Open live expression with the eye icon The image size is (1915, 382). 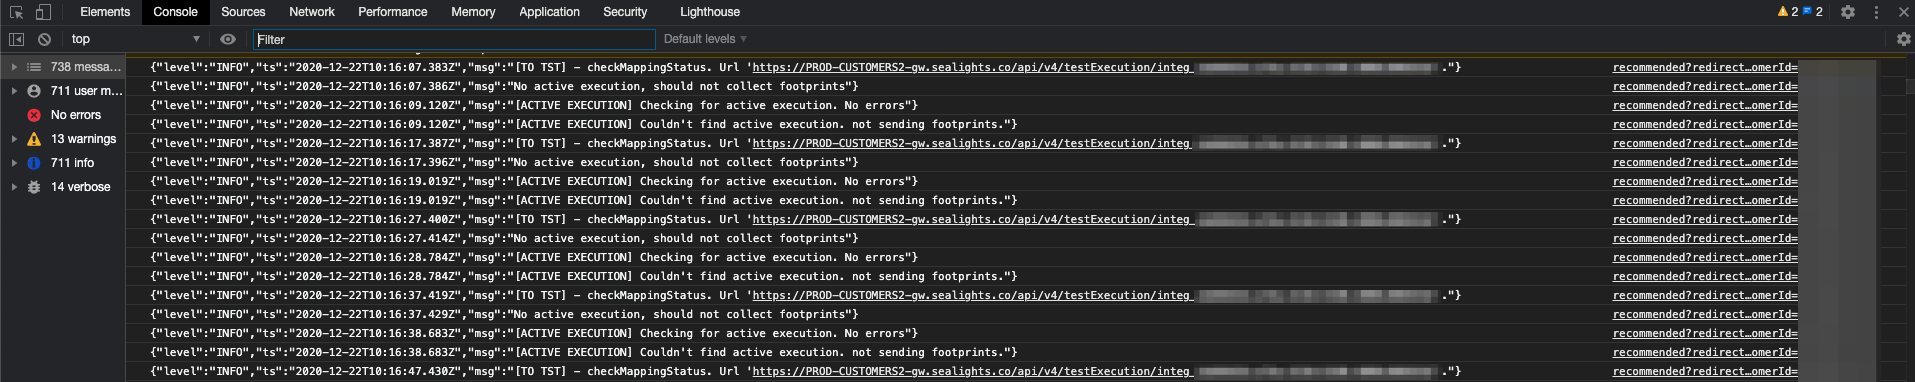click(x=228, y=39)
